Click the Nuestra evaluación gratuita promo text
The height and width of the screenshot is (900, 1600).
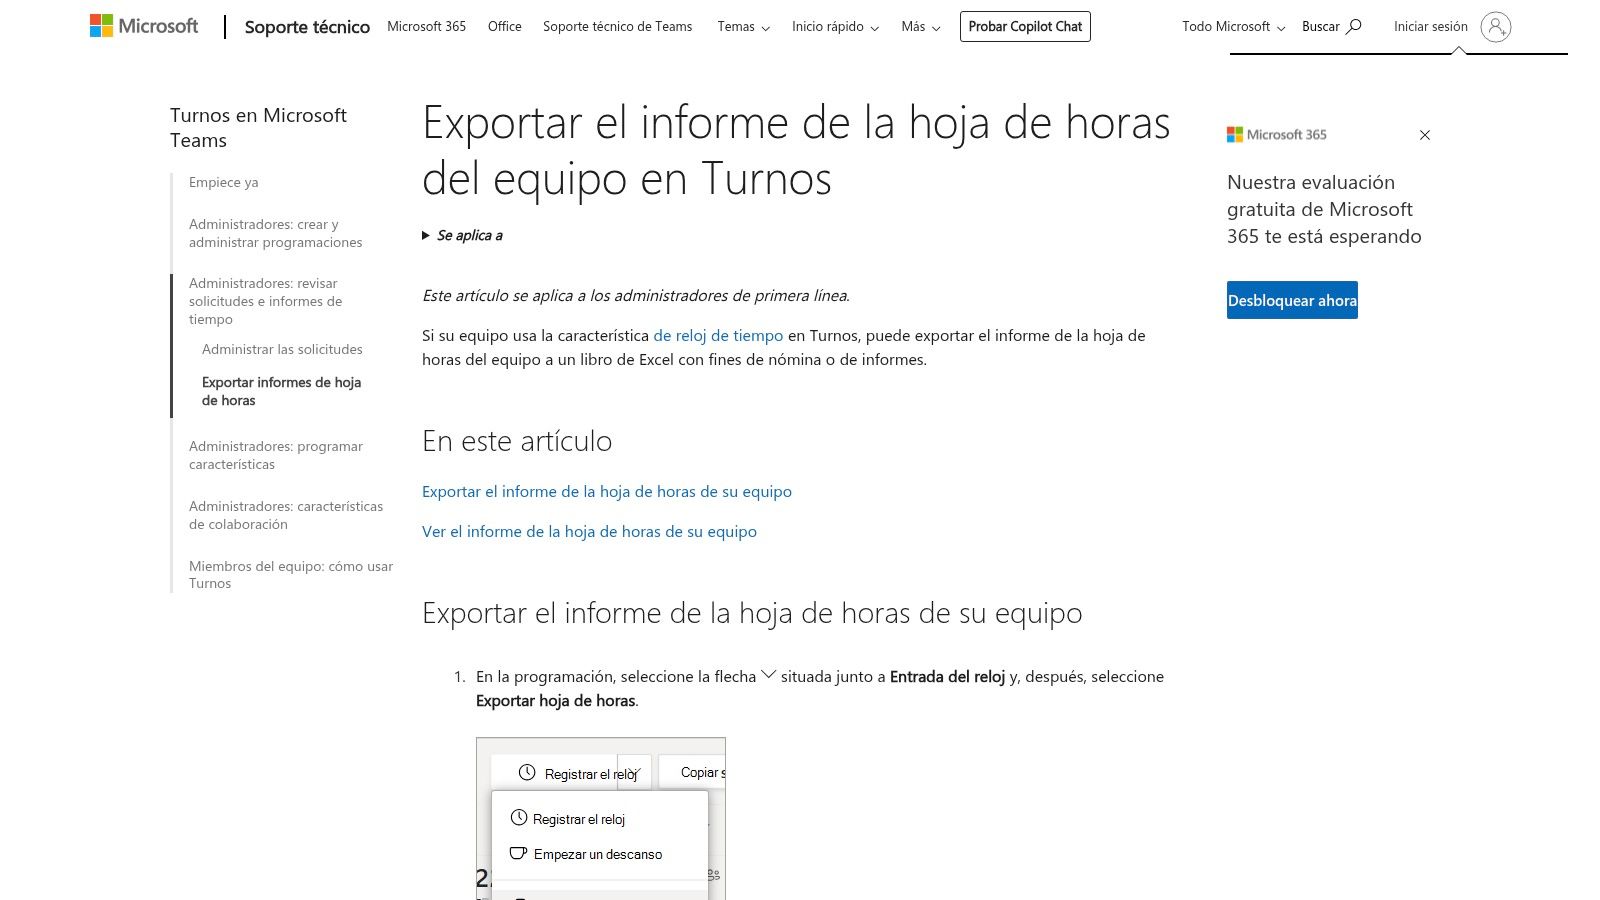coord(1324,209)
